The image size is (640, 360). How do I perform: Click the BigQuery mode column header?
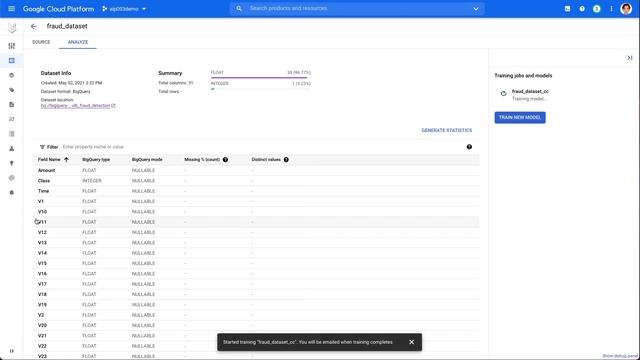[x=147, y=160]
